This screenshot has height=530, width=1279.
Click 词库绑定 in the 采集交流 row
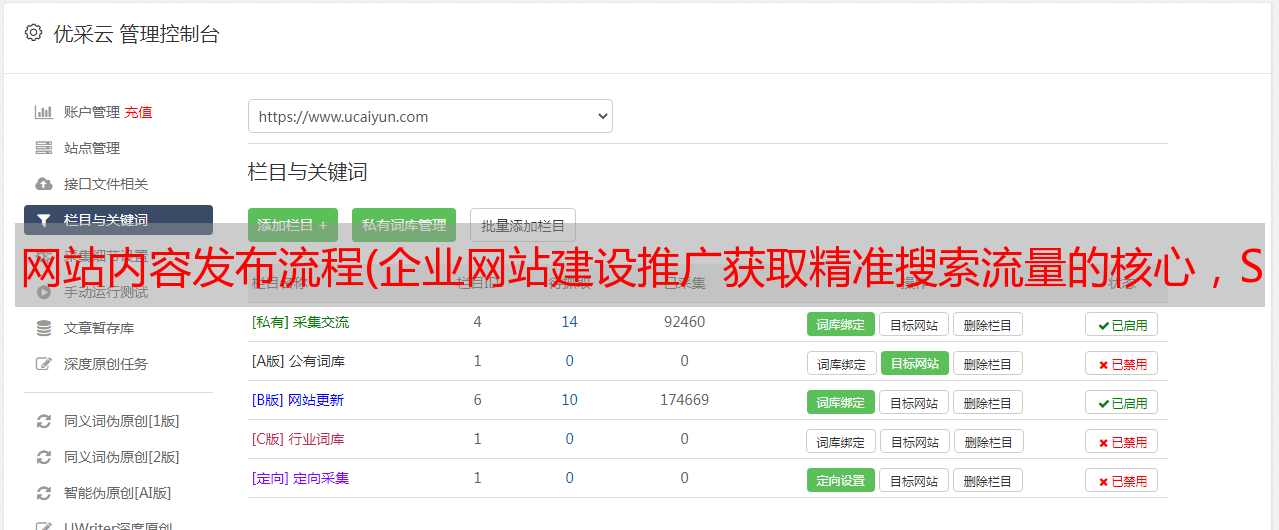tap(841, 324)
